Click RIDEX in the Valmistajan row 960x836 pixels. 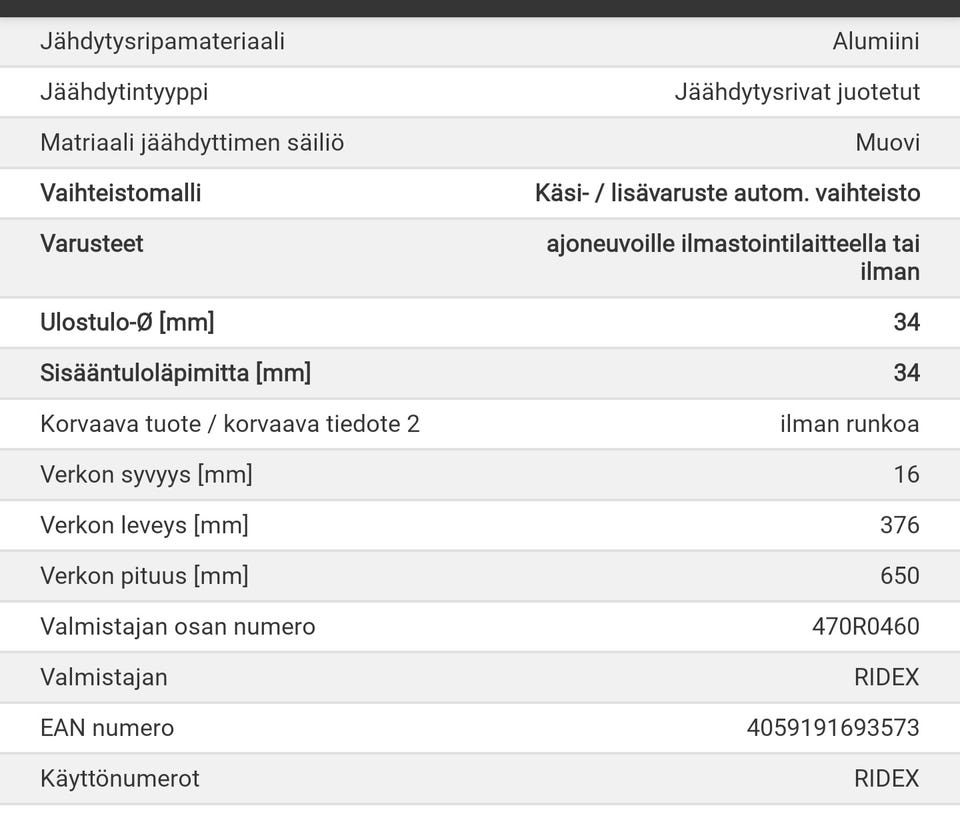886,677
